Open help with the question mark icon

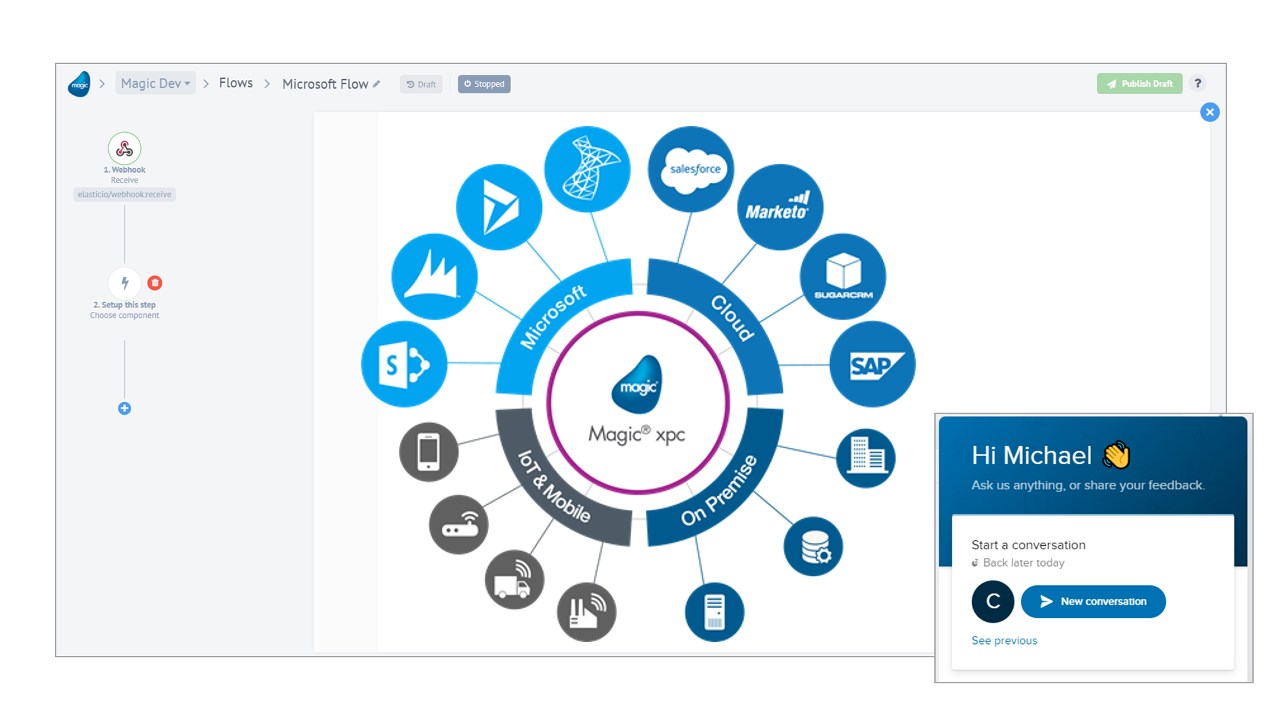coord(1197,84)
